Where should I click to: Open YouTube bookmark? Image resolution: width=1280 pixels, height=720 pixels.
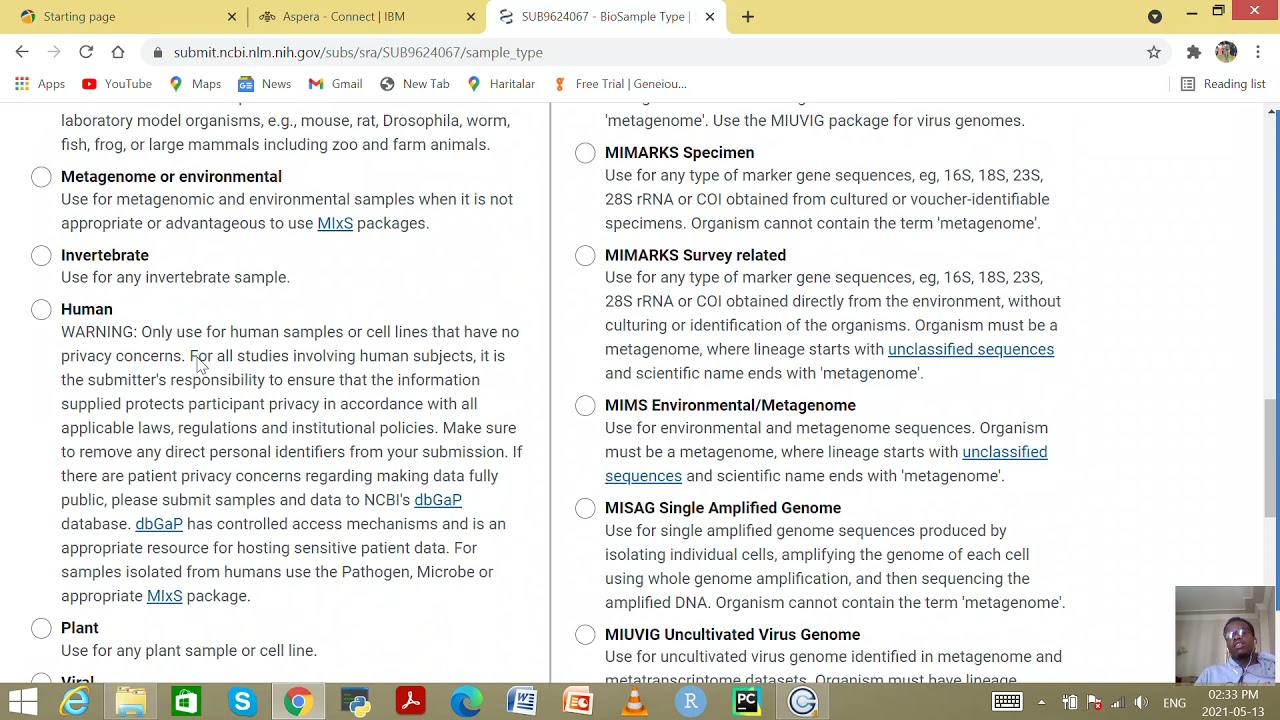[117, 84]
